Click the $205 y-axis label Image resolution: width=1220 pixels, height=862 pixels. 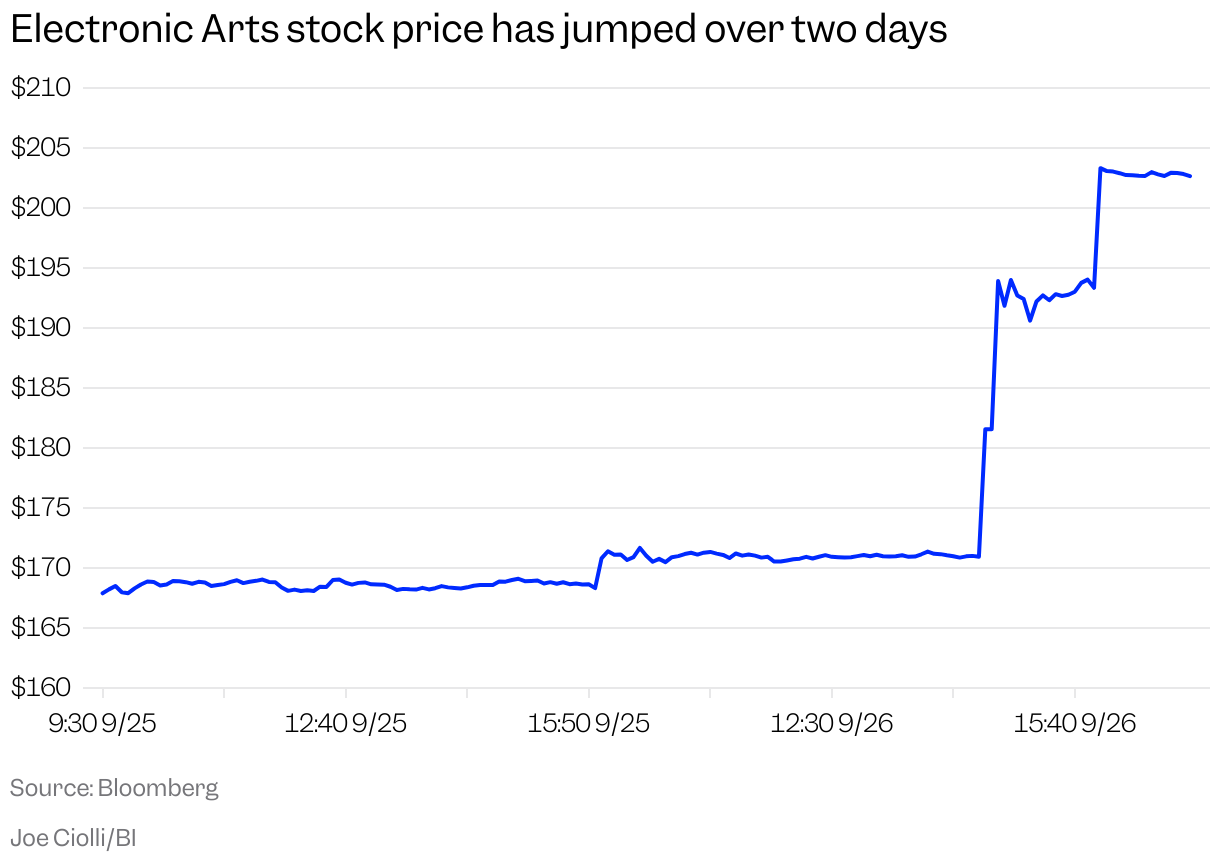41,148
